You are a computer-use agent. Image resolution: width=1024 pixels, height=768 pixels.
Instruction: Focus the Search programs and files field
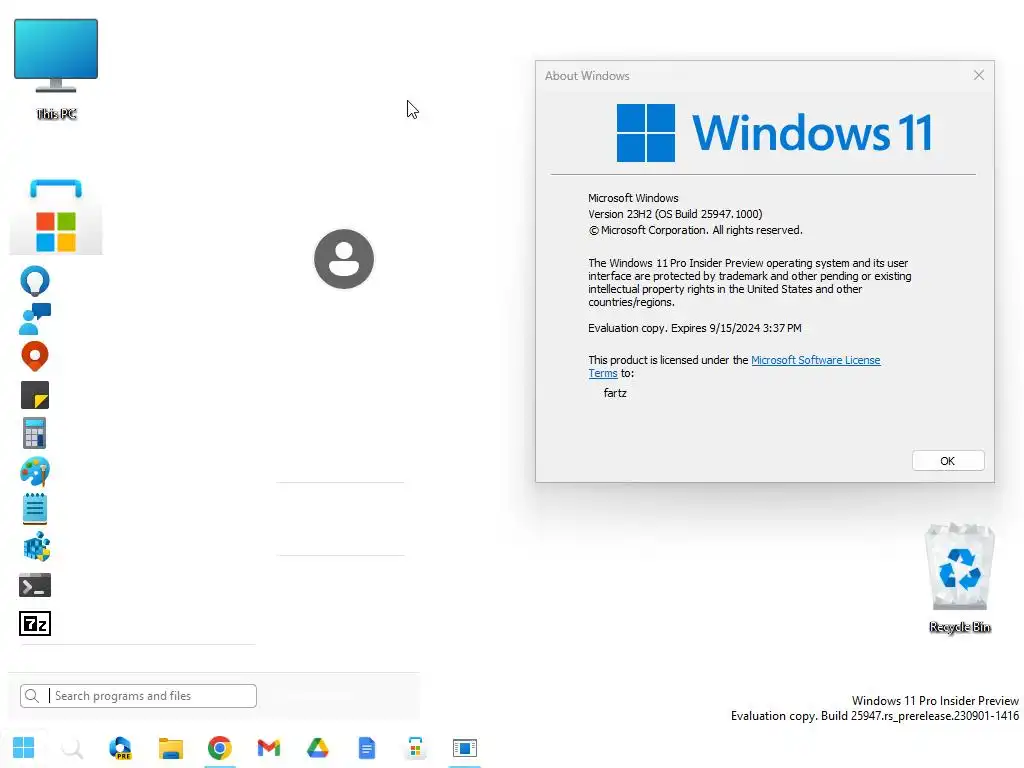[138, 696]
